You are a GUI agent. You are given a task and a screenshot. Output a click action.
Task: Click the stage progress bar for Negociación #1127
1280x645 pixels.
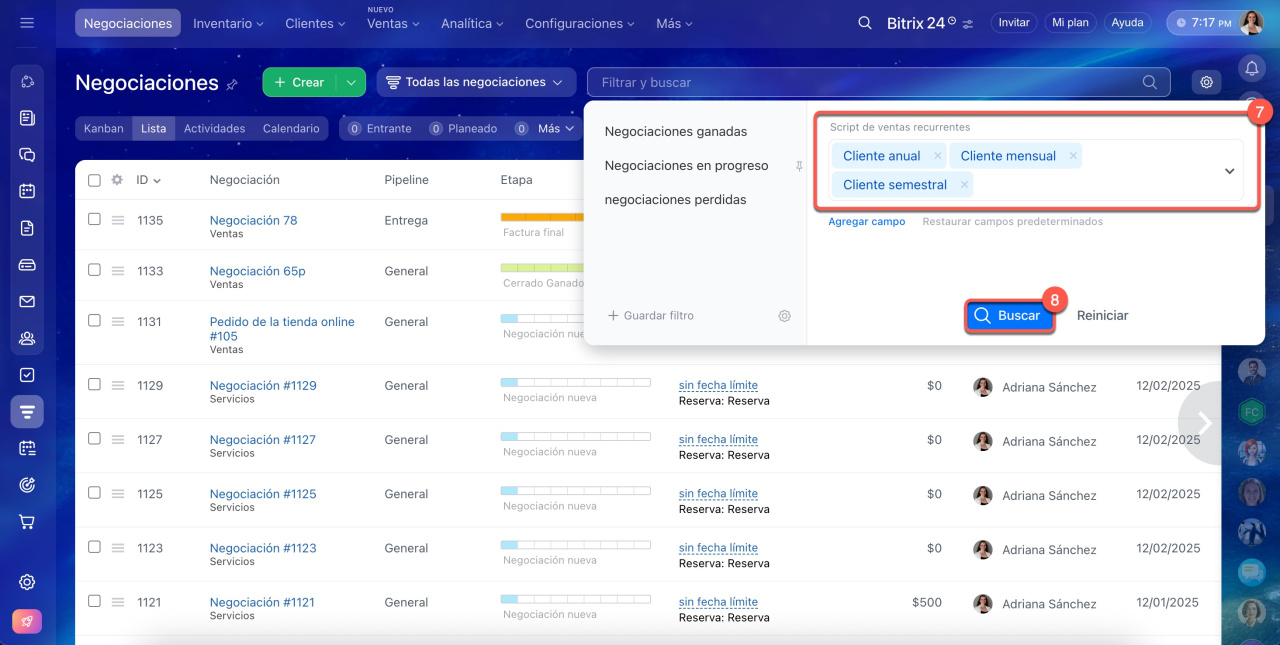575,437
